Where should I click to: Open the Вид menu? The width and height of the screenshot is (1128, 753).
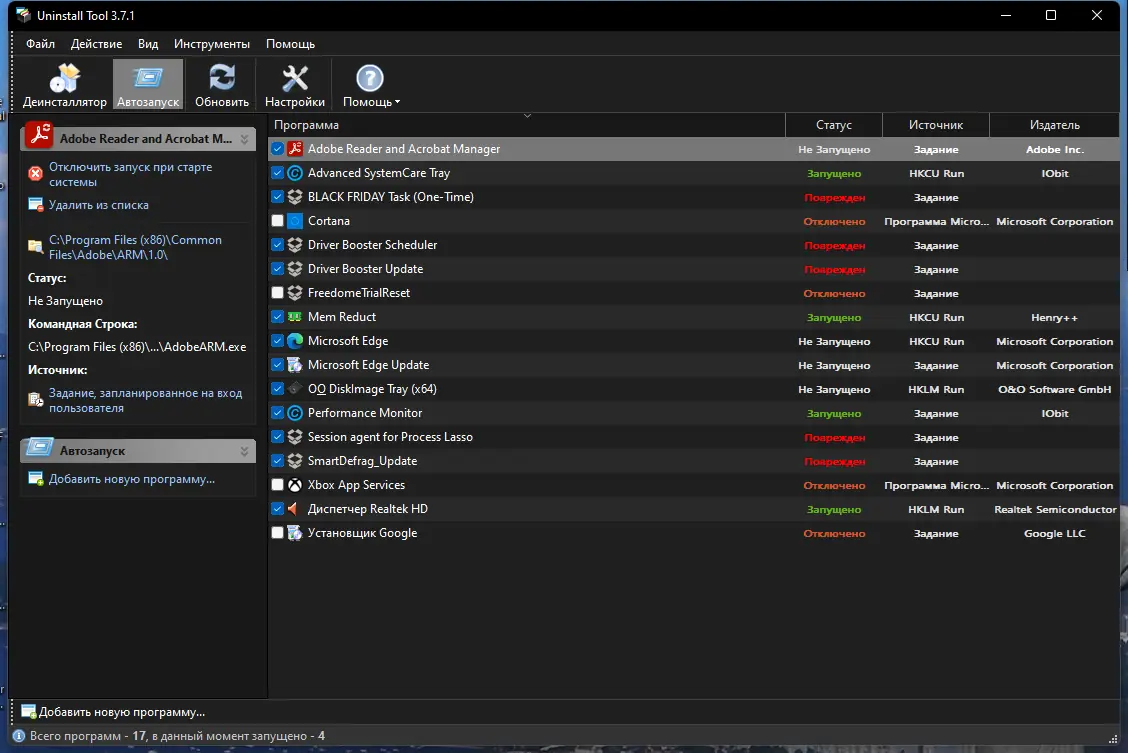tap(148, 44)
